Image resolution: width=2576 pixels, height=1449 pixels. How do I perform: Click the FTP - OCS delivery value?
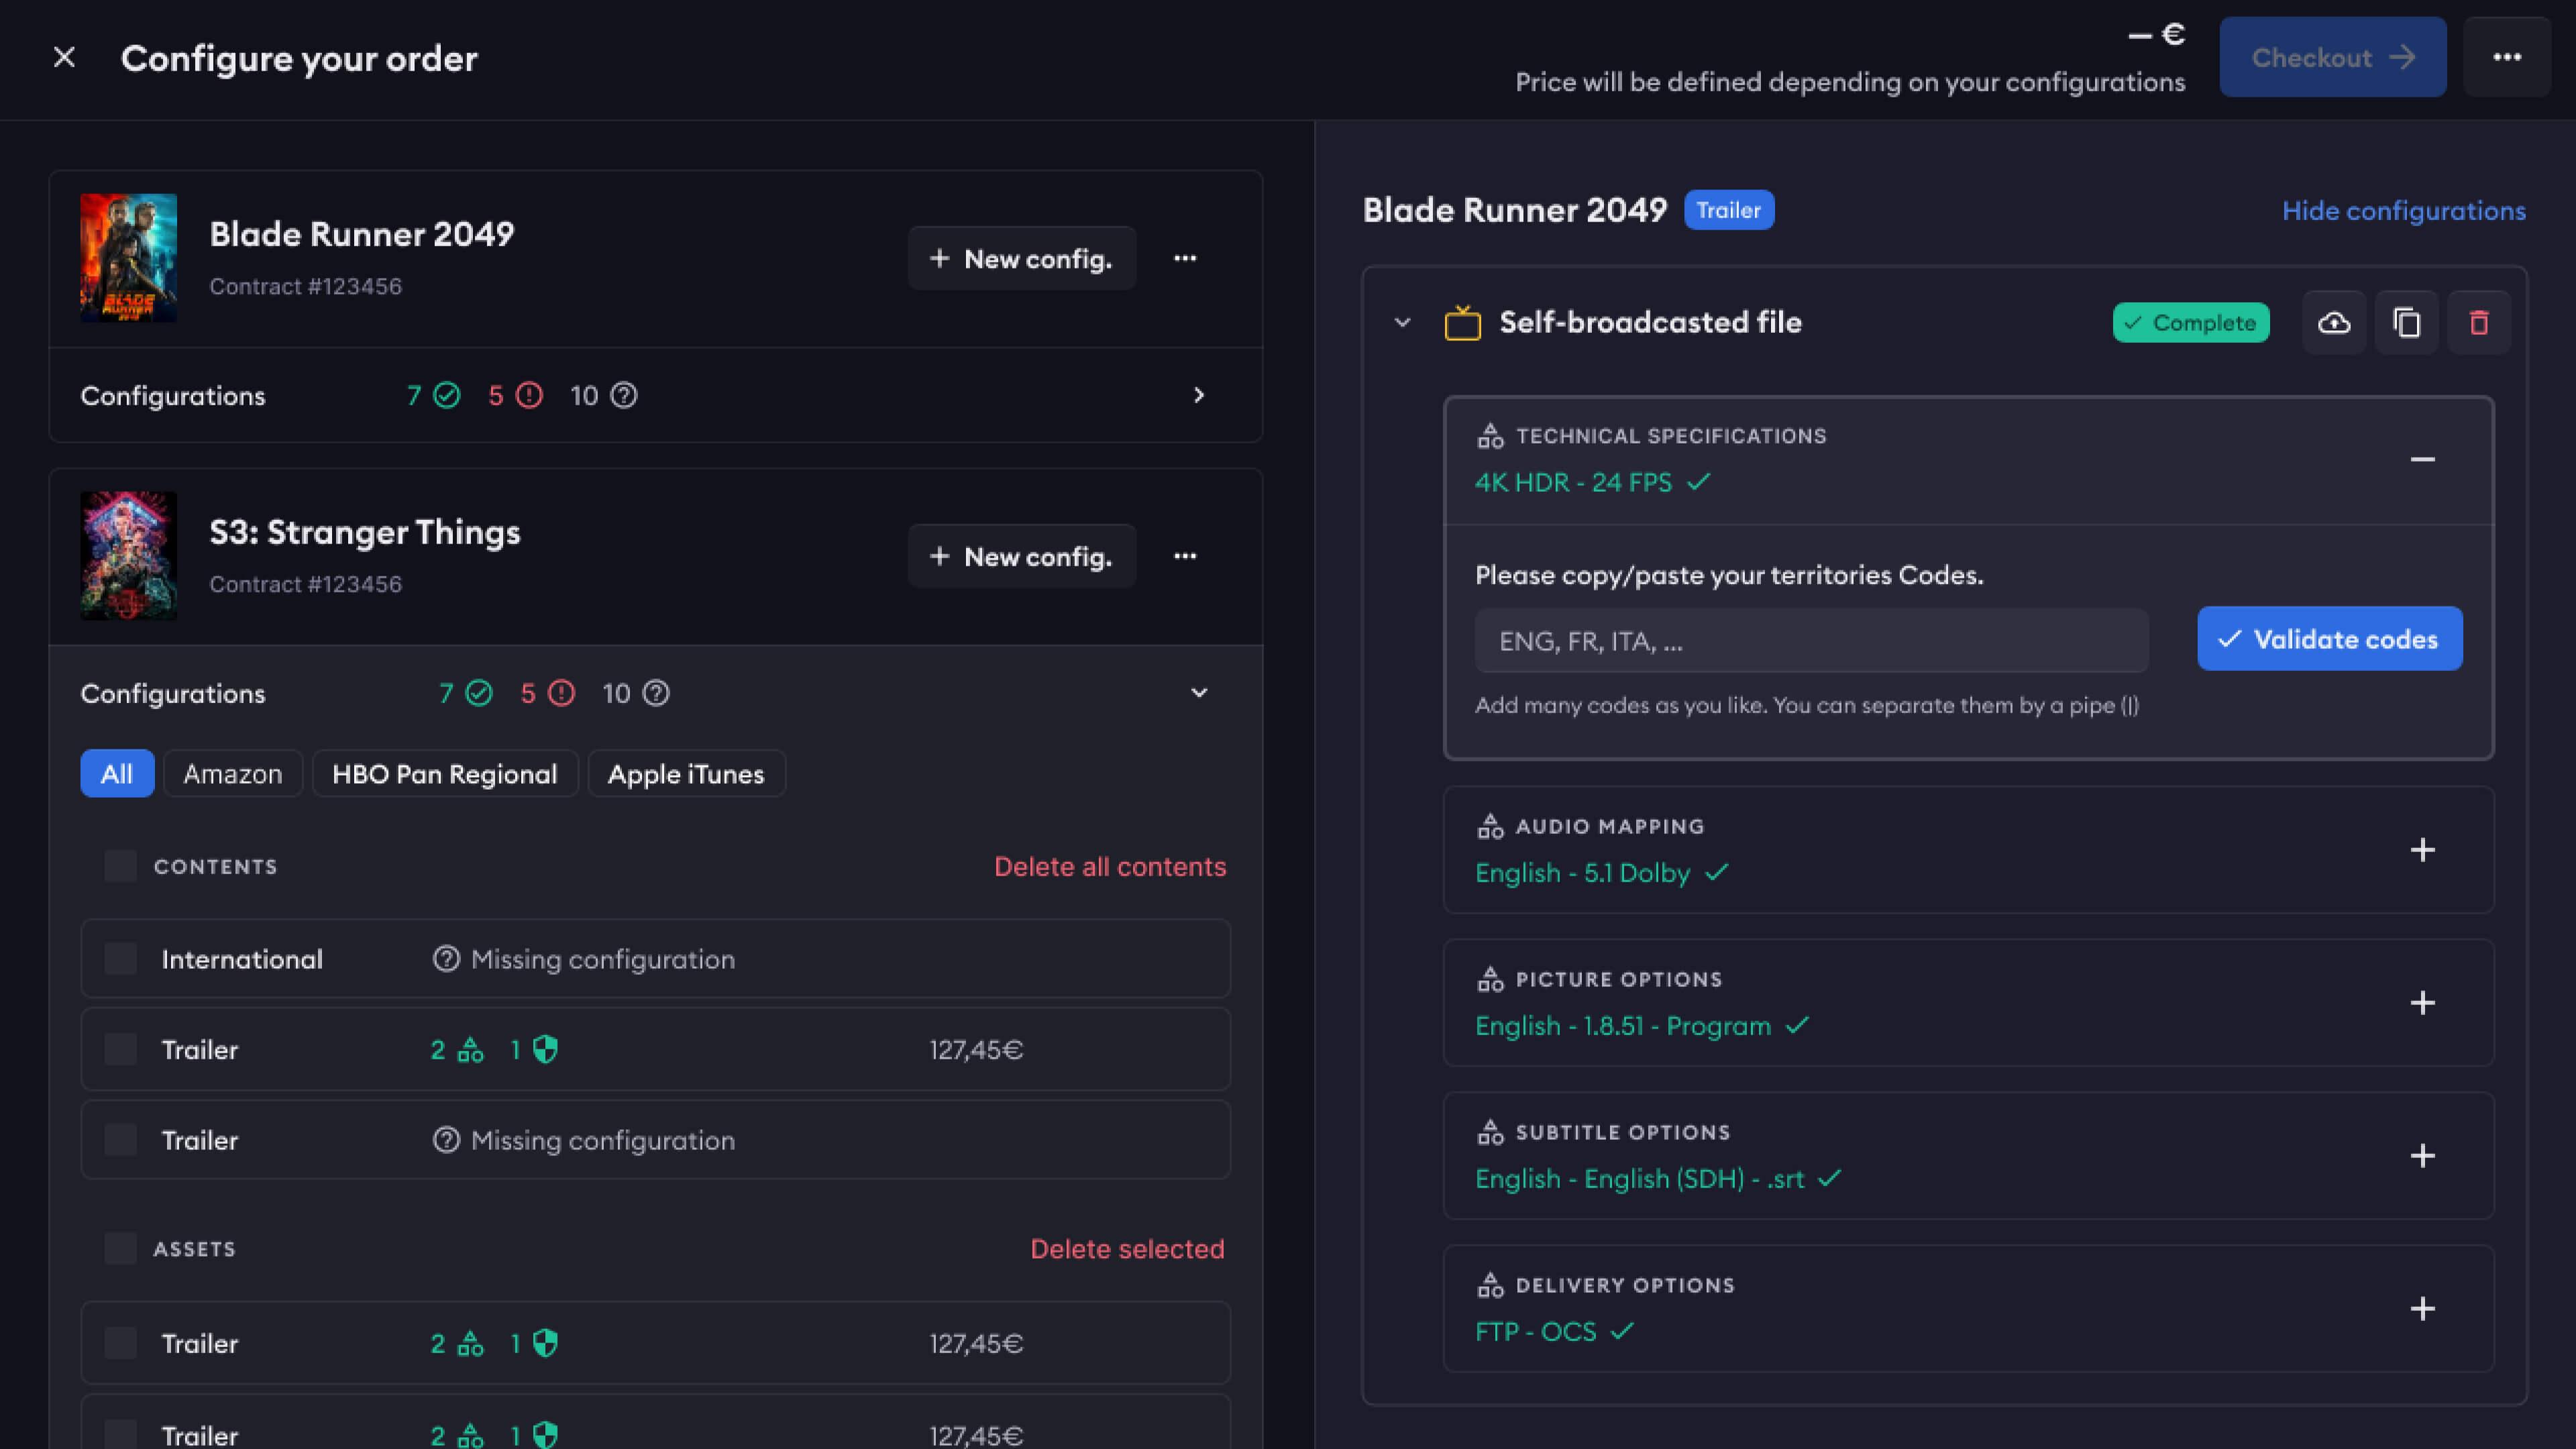pyautogui.click(x=1536, y=1331)
